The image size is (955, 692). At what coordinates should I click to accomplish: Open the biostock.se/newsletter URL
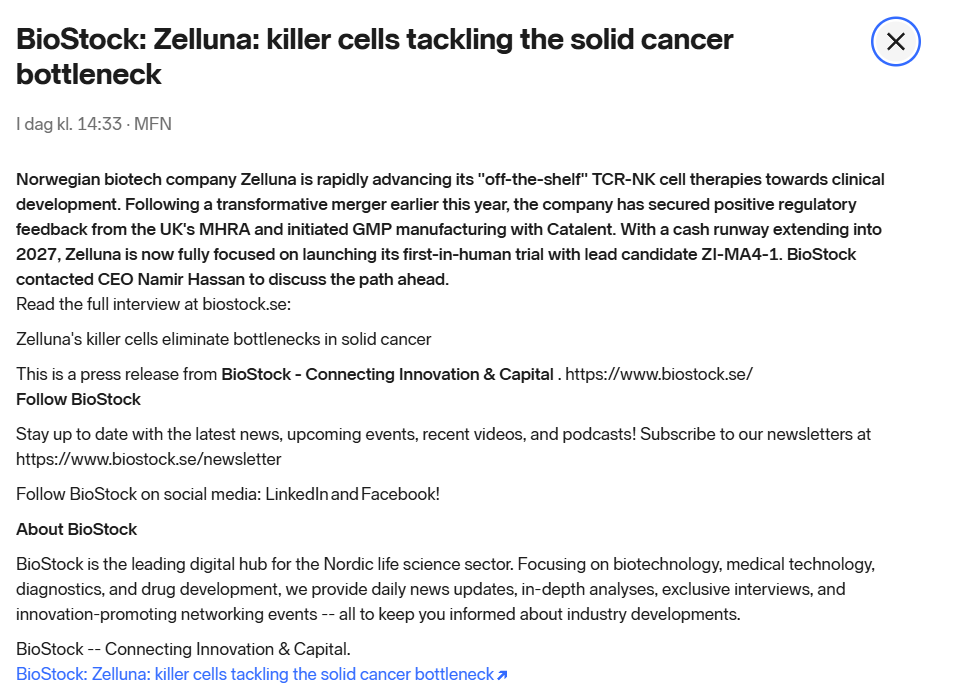click(148, 459)
